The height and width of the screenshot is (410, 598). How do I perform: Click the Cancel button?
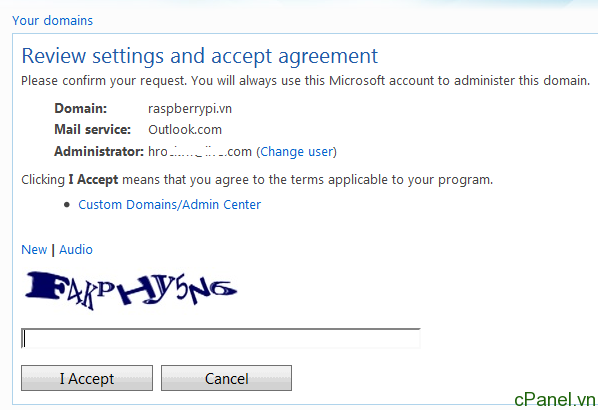coord(227,378)
